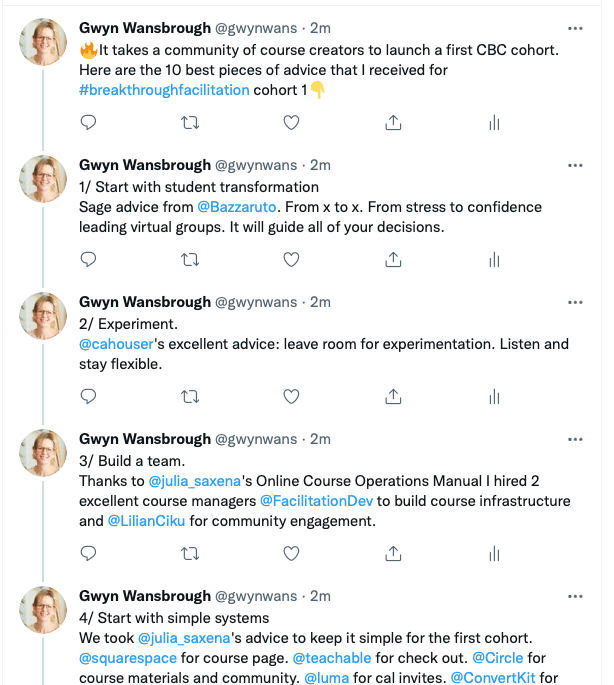Reply to the first CBC cohort tweet

(x=88, y=122)
